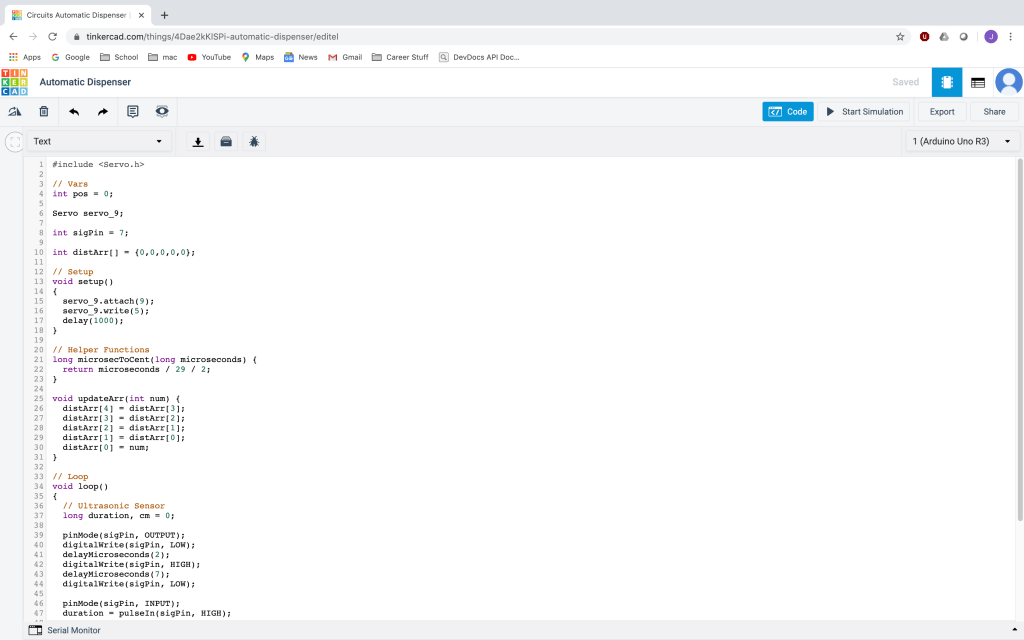Undo the last action

point(74,112)
